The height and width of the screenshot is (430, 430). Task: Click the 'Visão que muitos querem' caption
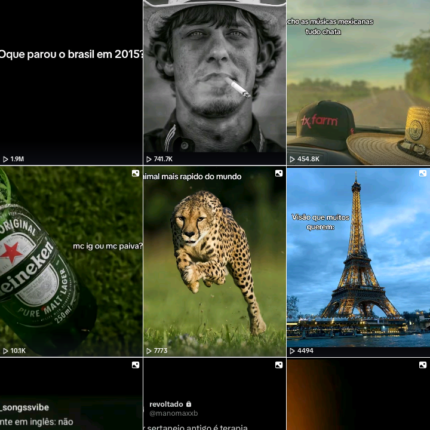pyautogui.click(x=320, y=222)
